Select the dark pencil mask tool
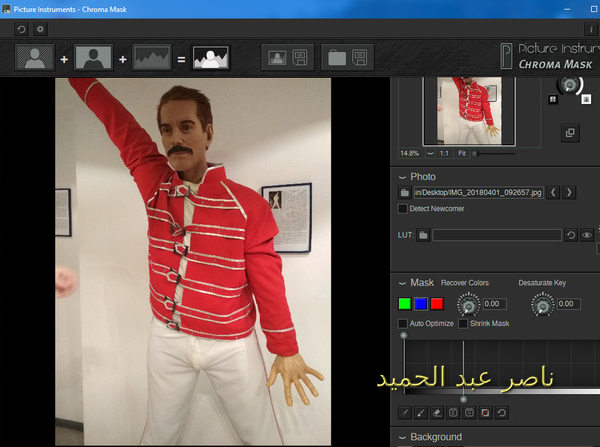This screenshot has width=600, height=447. point(404,413)
